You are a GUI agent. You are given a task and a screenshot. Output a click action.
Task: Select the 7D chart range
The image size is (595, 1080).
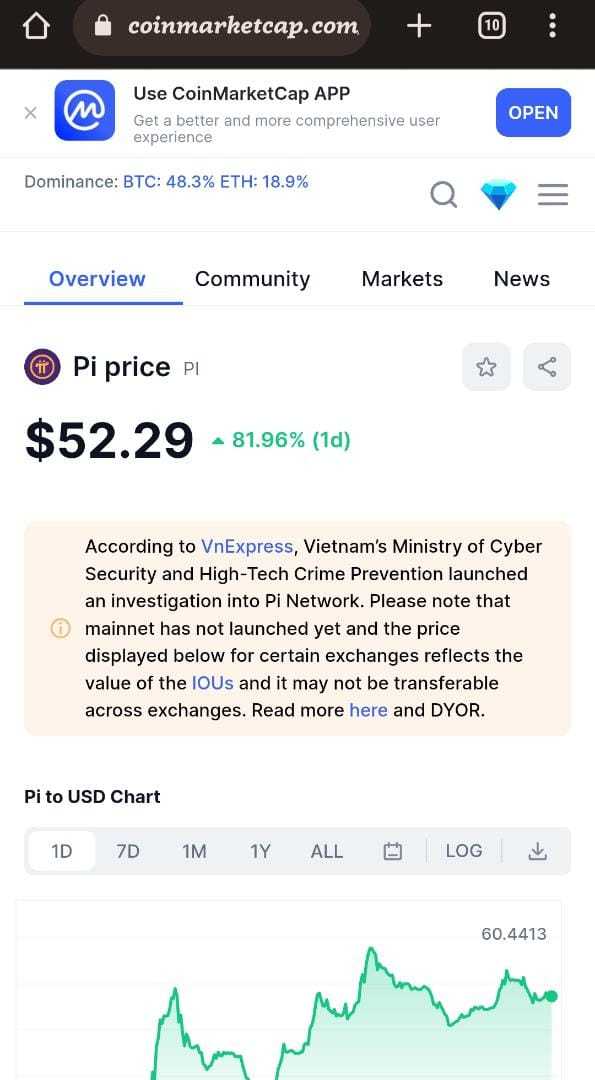127,851
